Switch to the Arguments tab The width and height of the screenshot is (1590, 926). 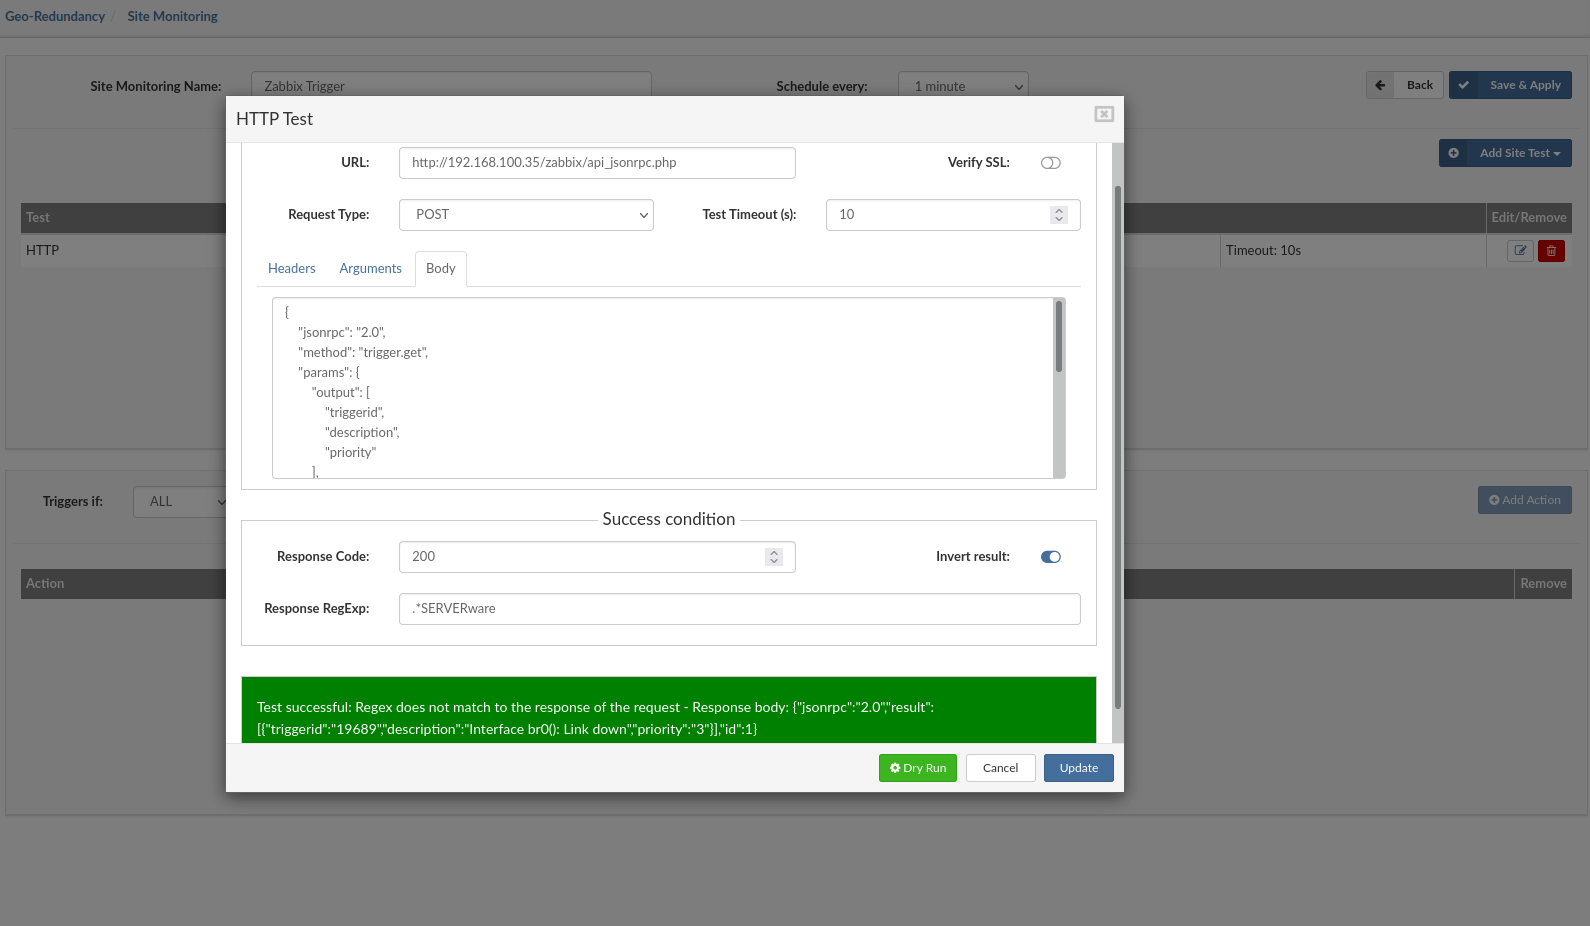coord(370,269)
